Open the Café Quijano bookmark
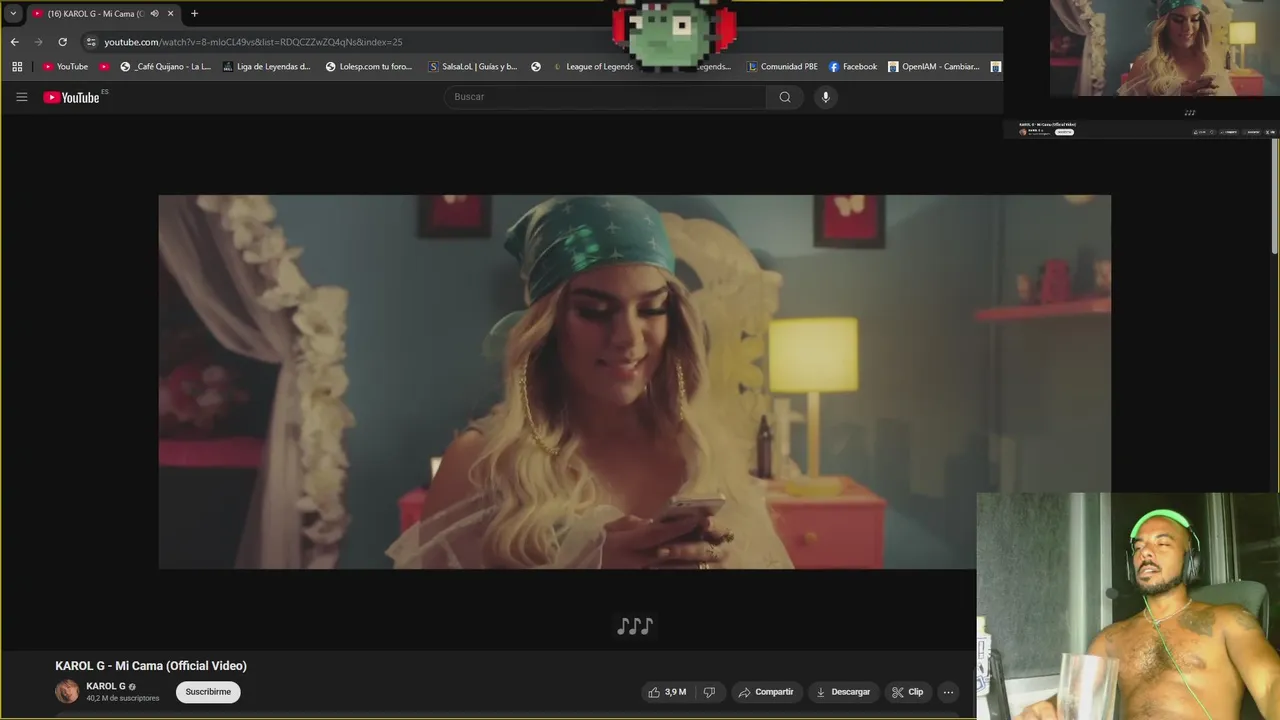Screen dimensions: 1280x720 (165, 67)
